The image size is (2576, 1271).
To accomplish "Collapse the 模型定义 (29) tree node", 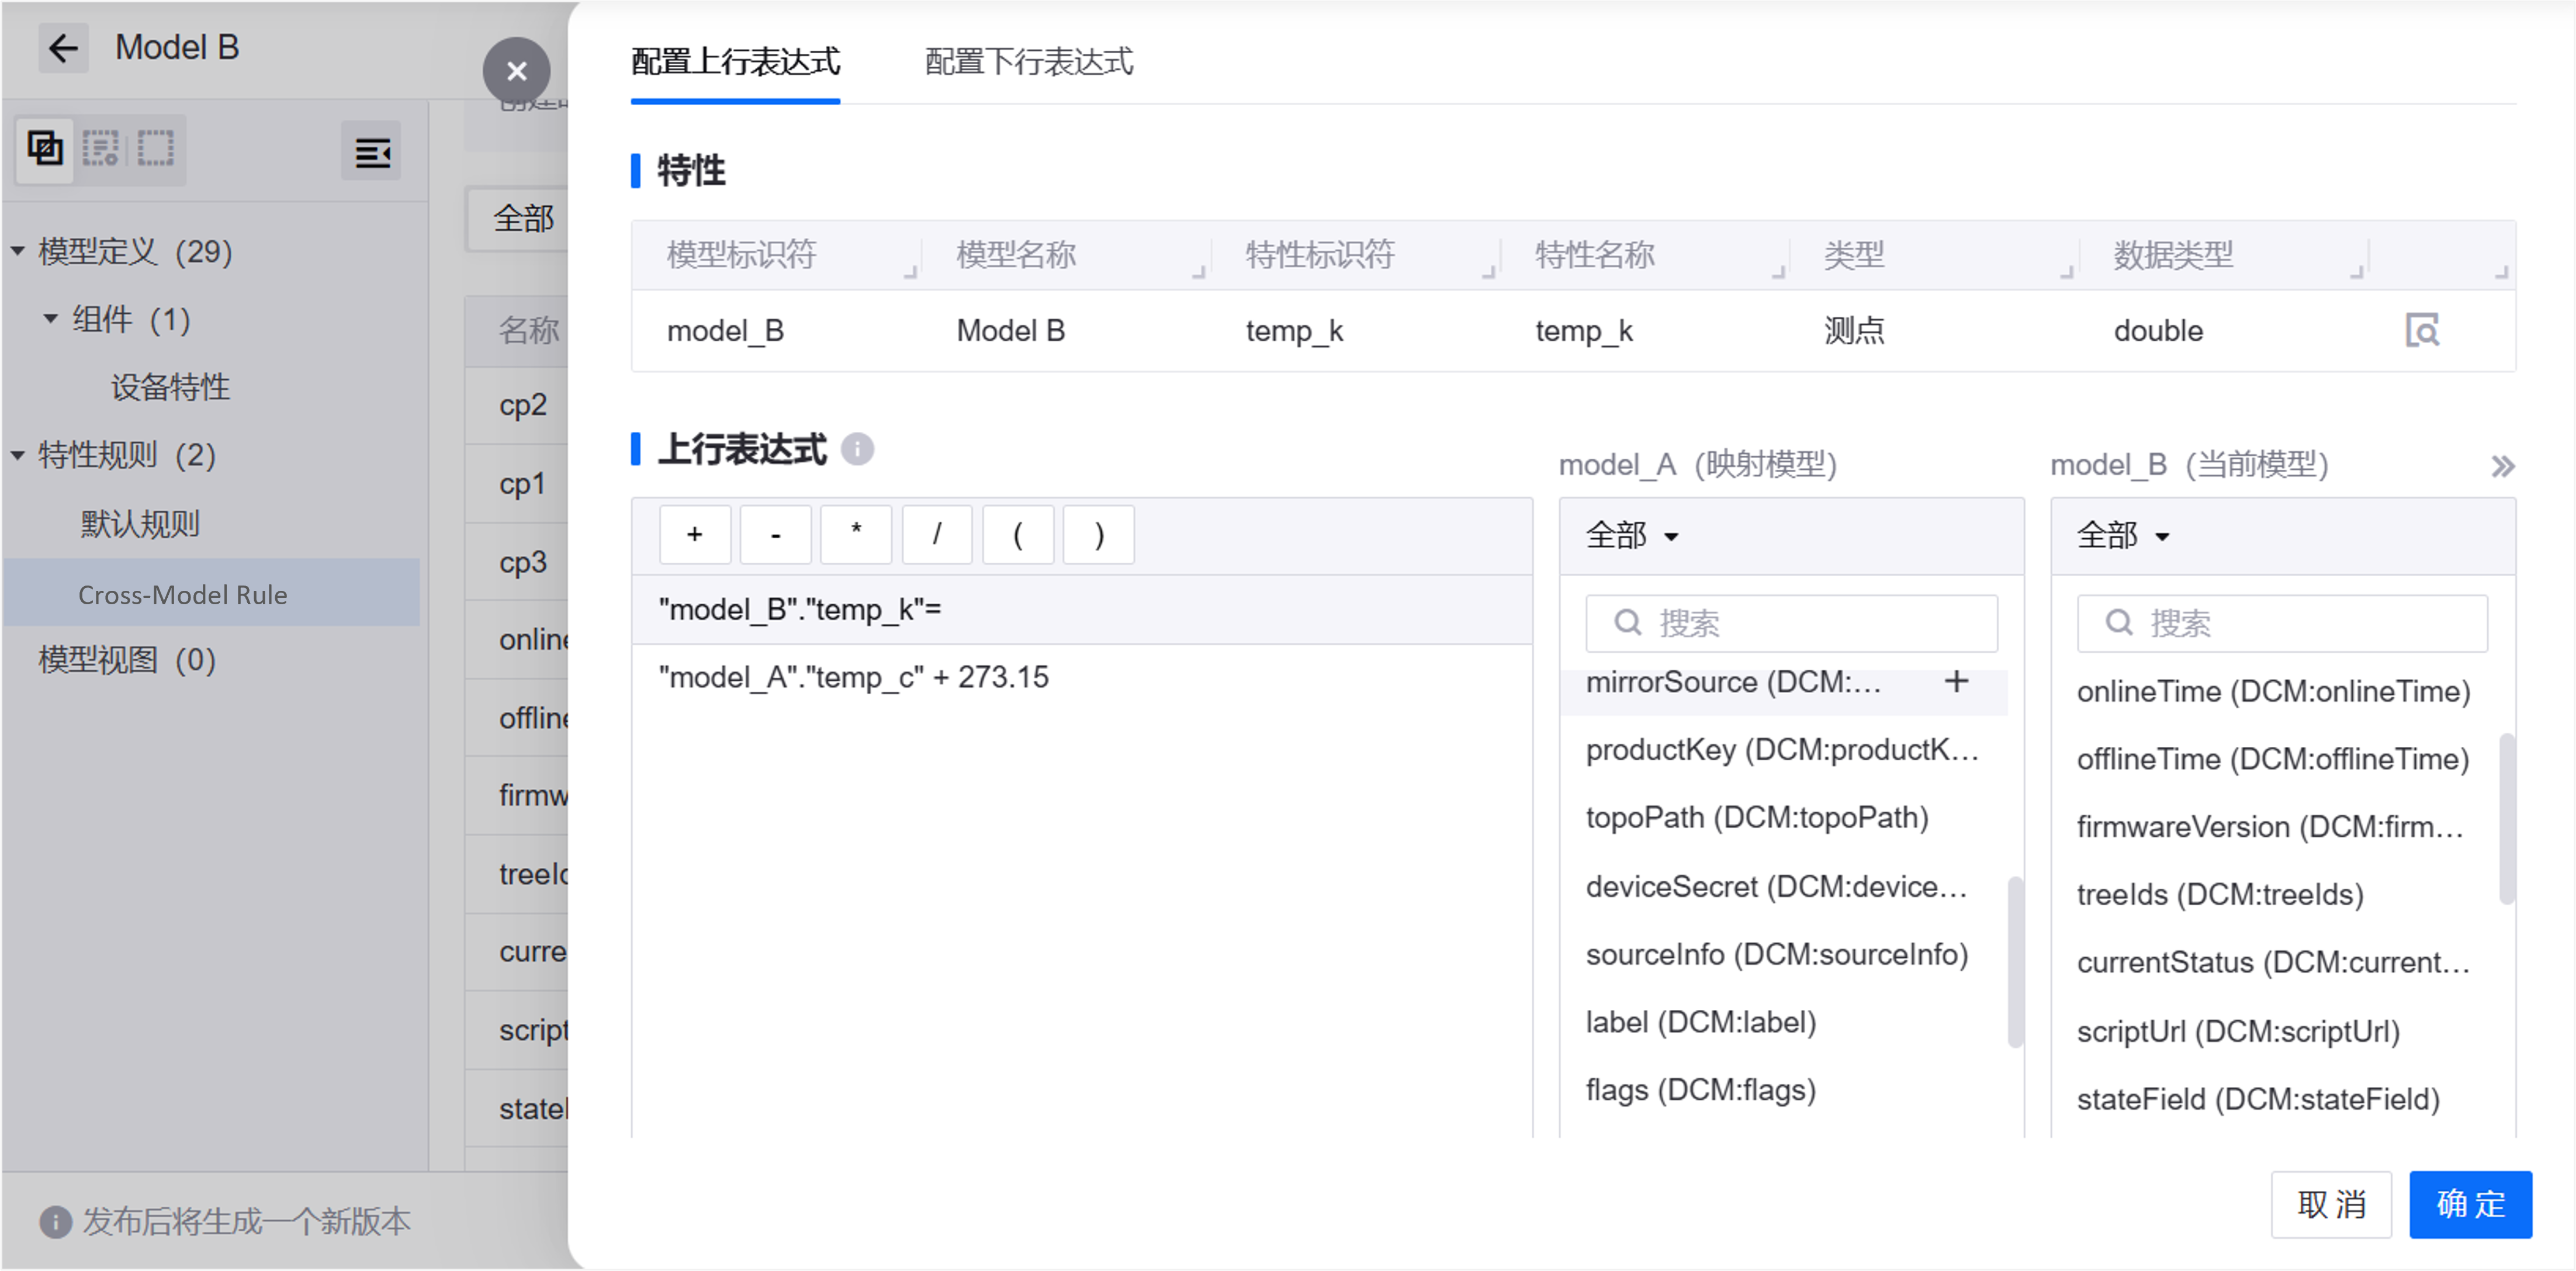I will click(17, 251).
